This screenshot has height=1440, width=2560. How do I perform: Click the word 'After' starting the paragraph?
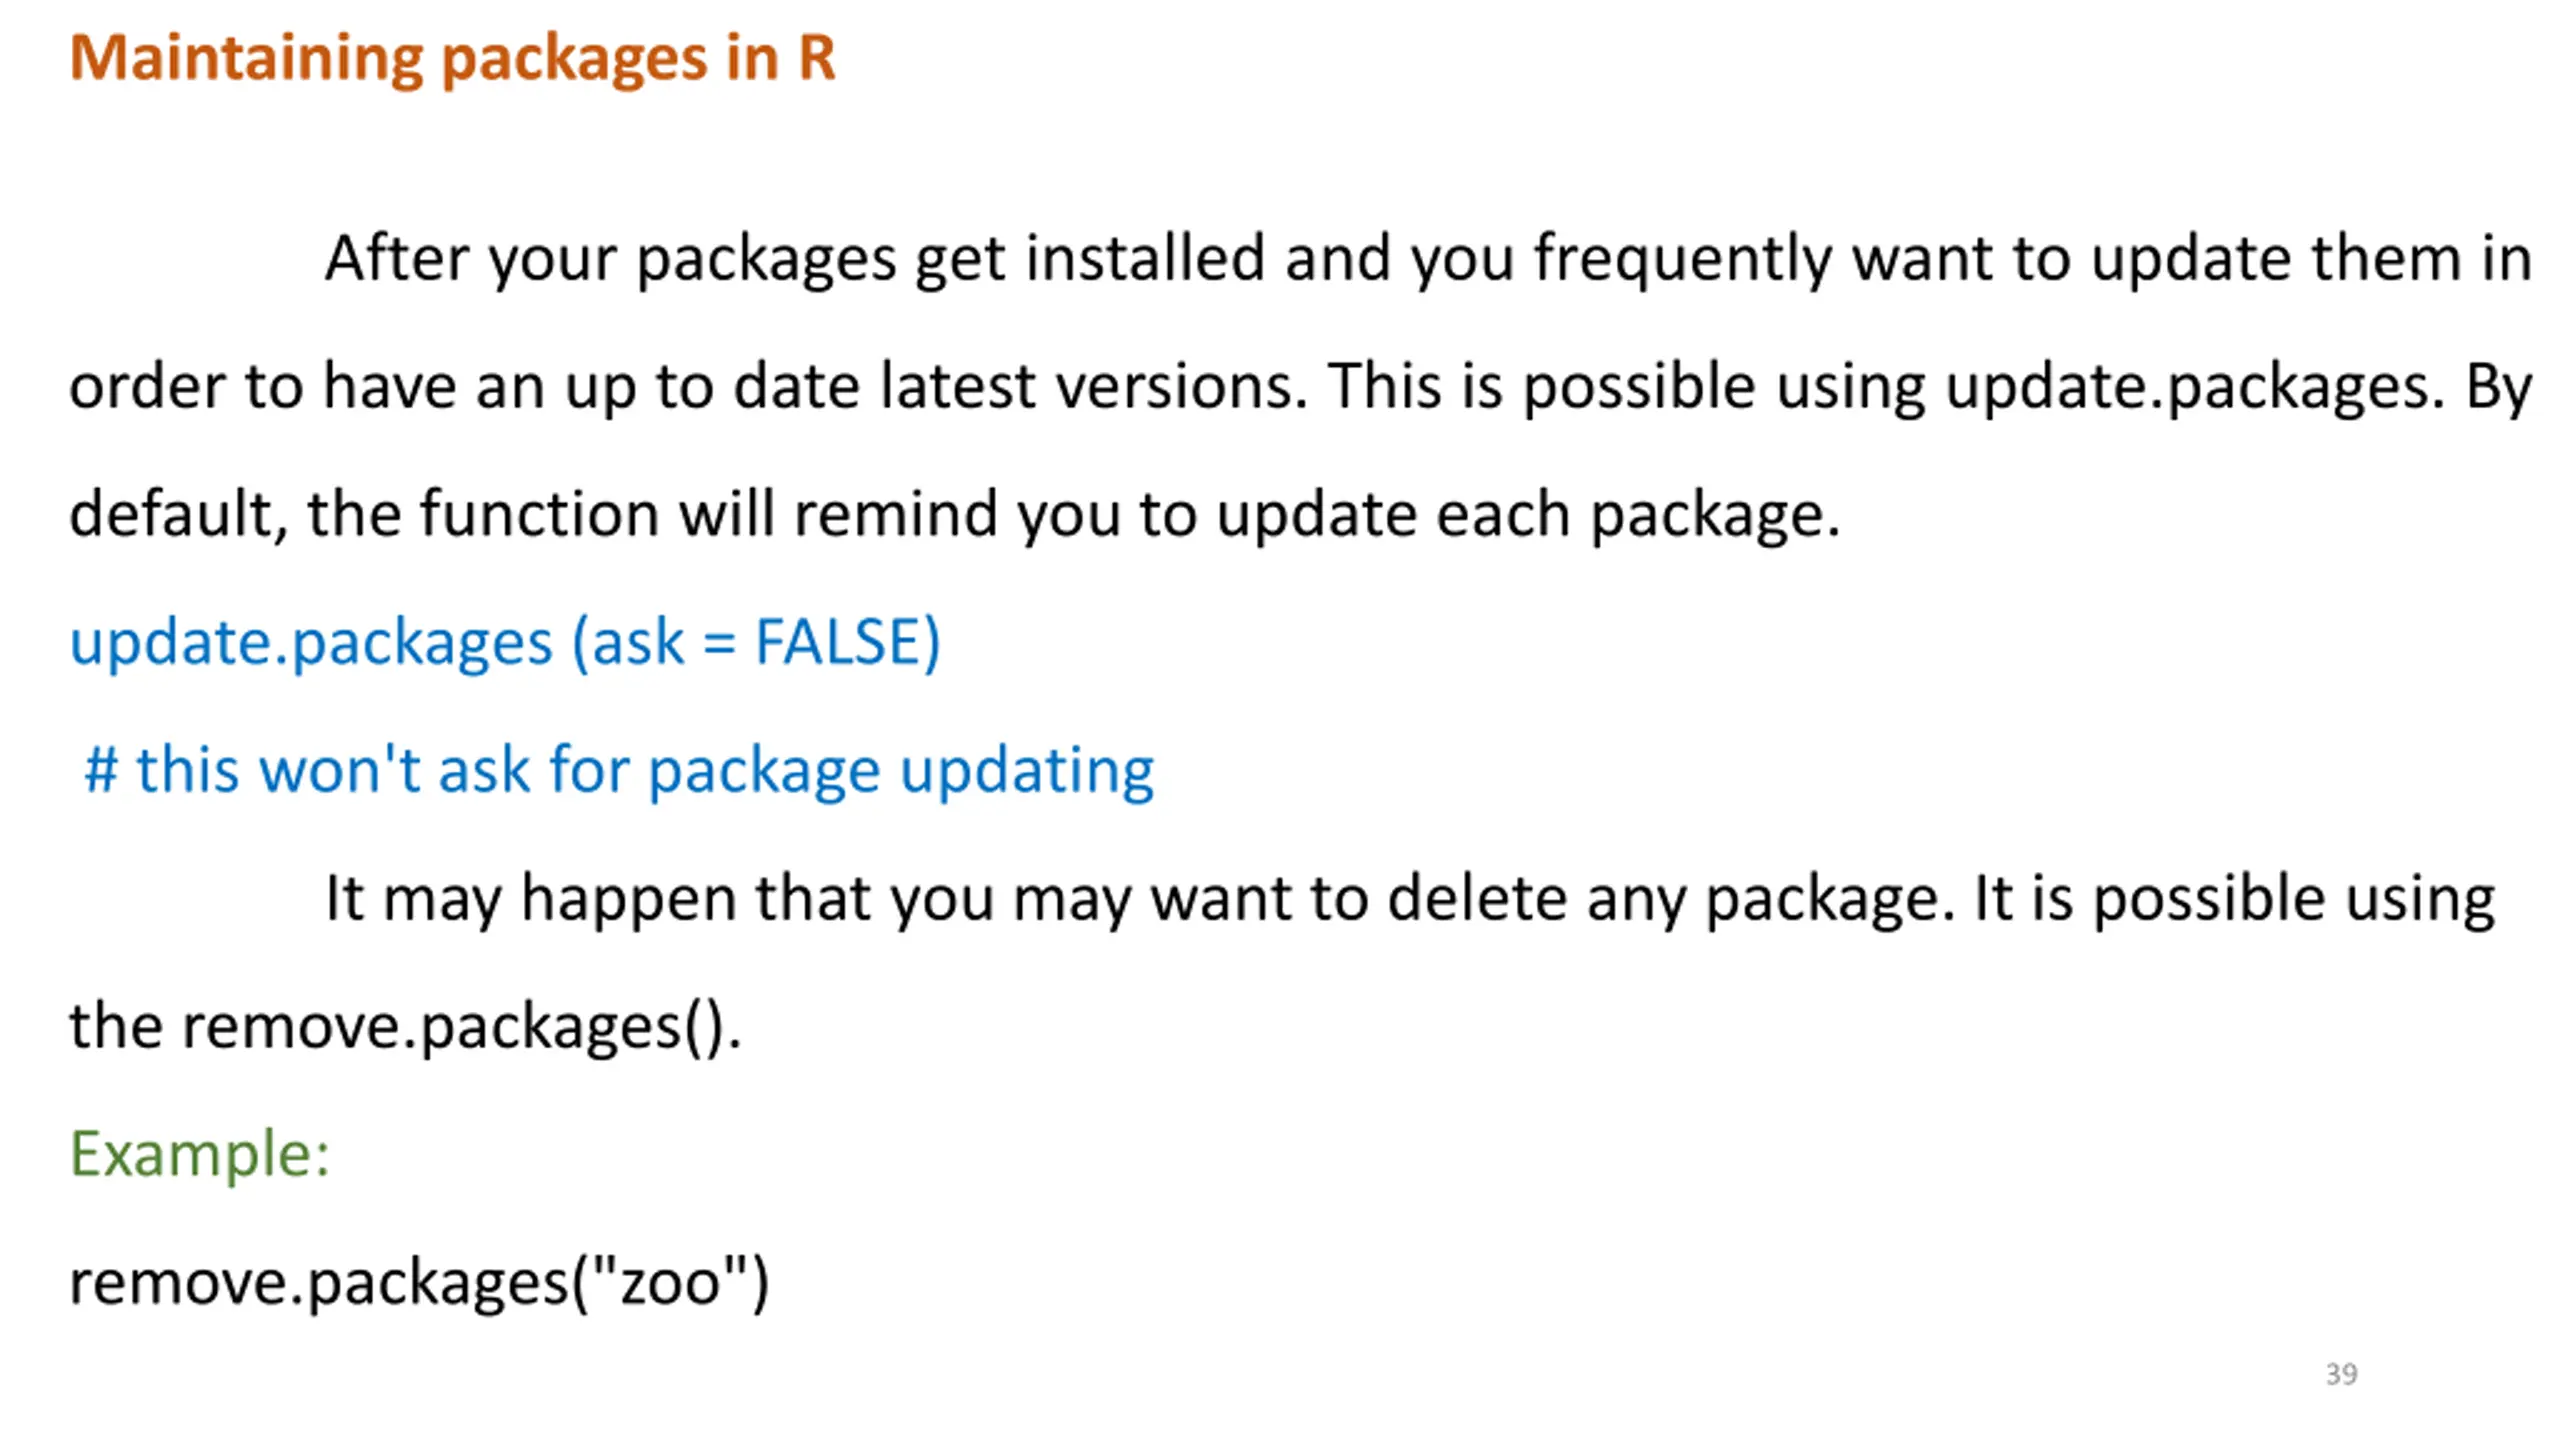[x=397, y=258]
